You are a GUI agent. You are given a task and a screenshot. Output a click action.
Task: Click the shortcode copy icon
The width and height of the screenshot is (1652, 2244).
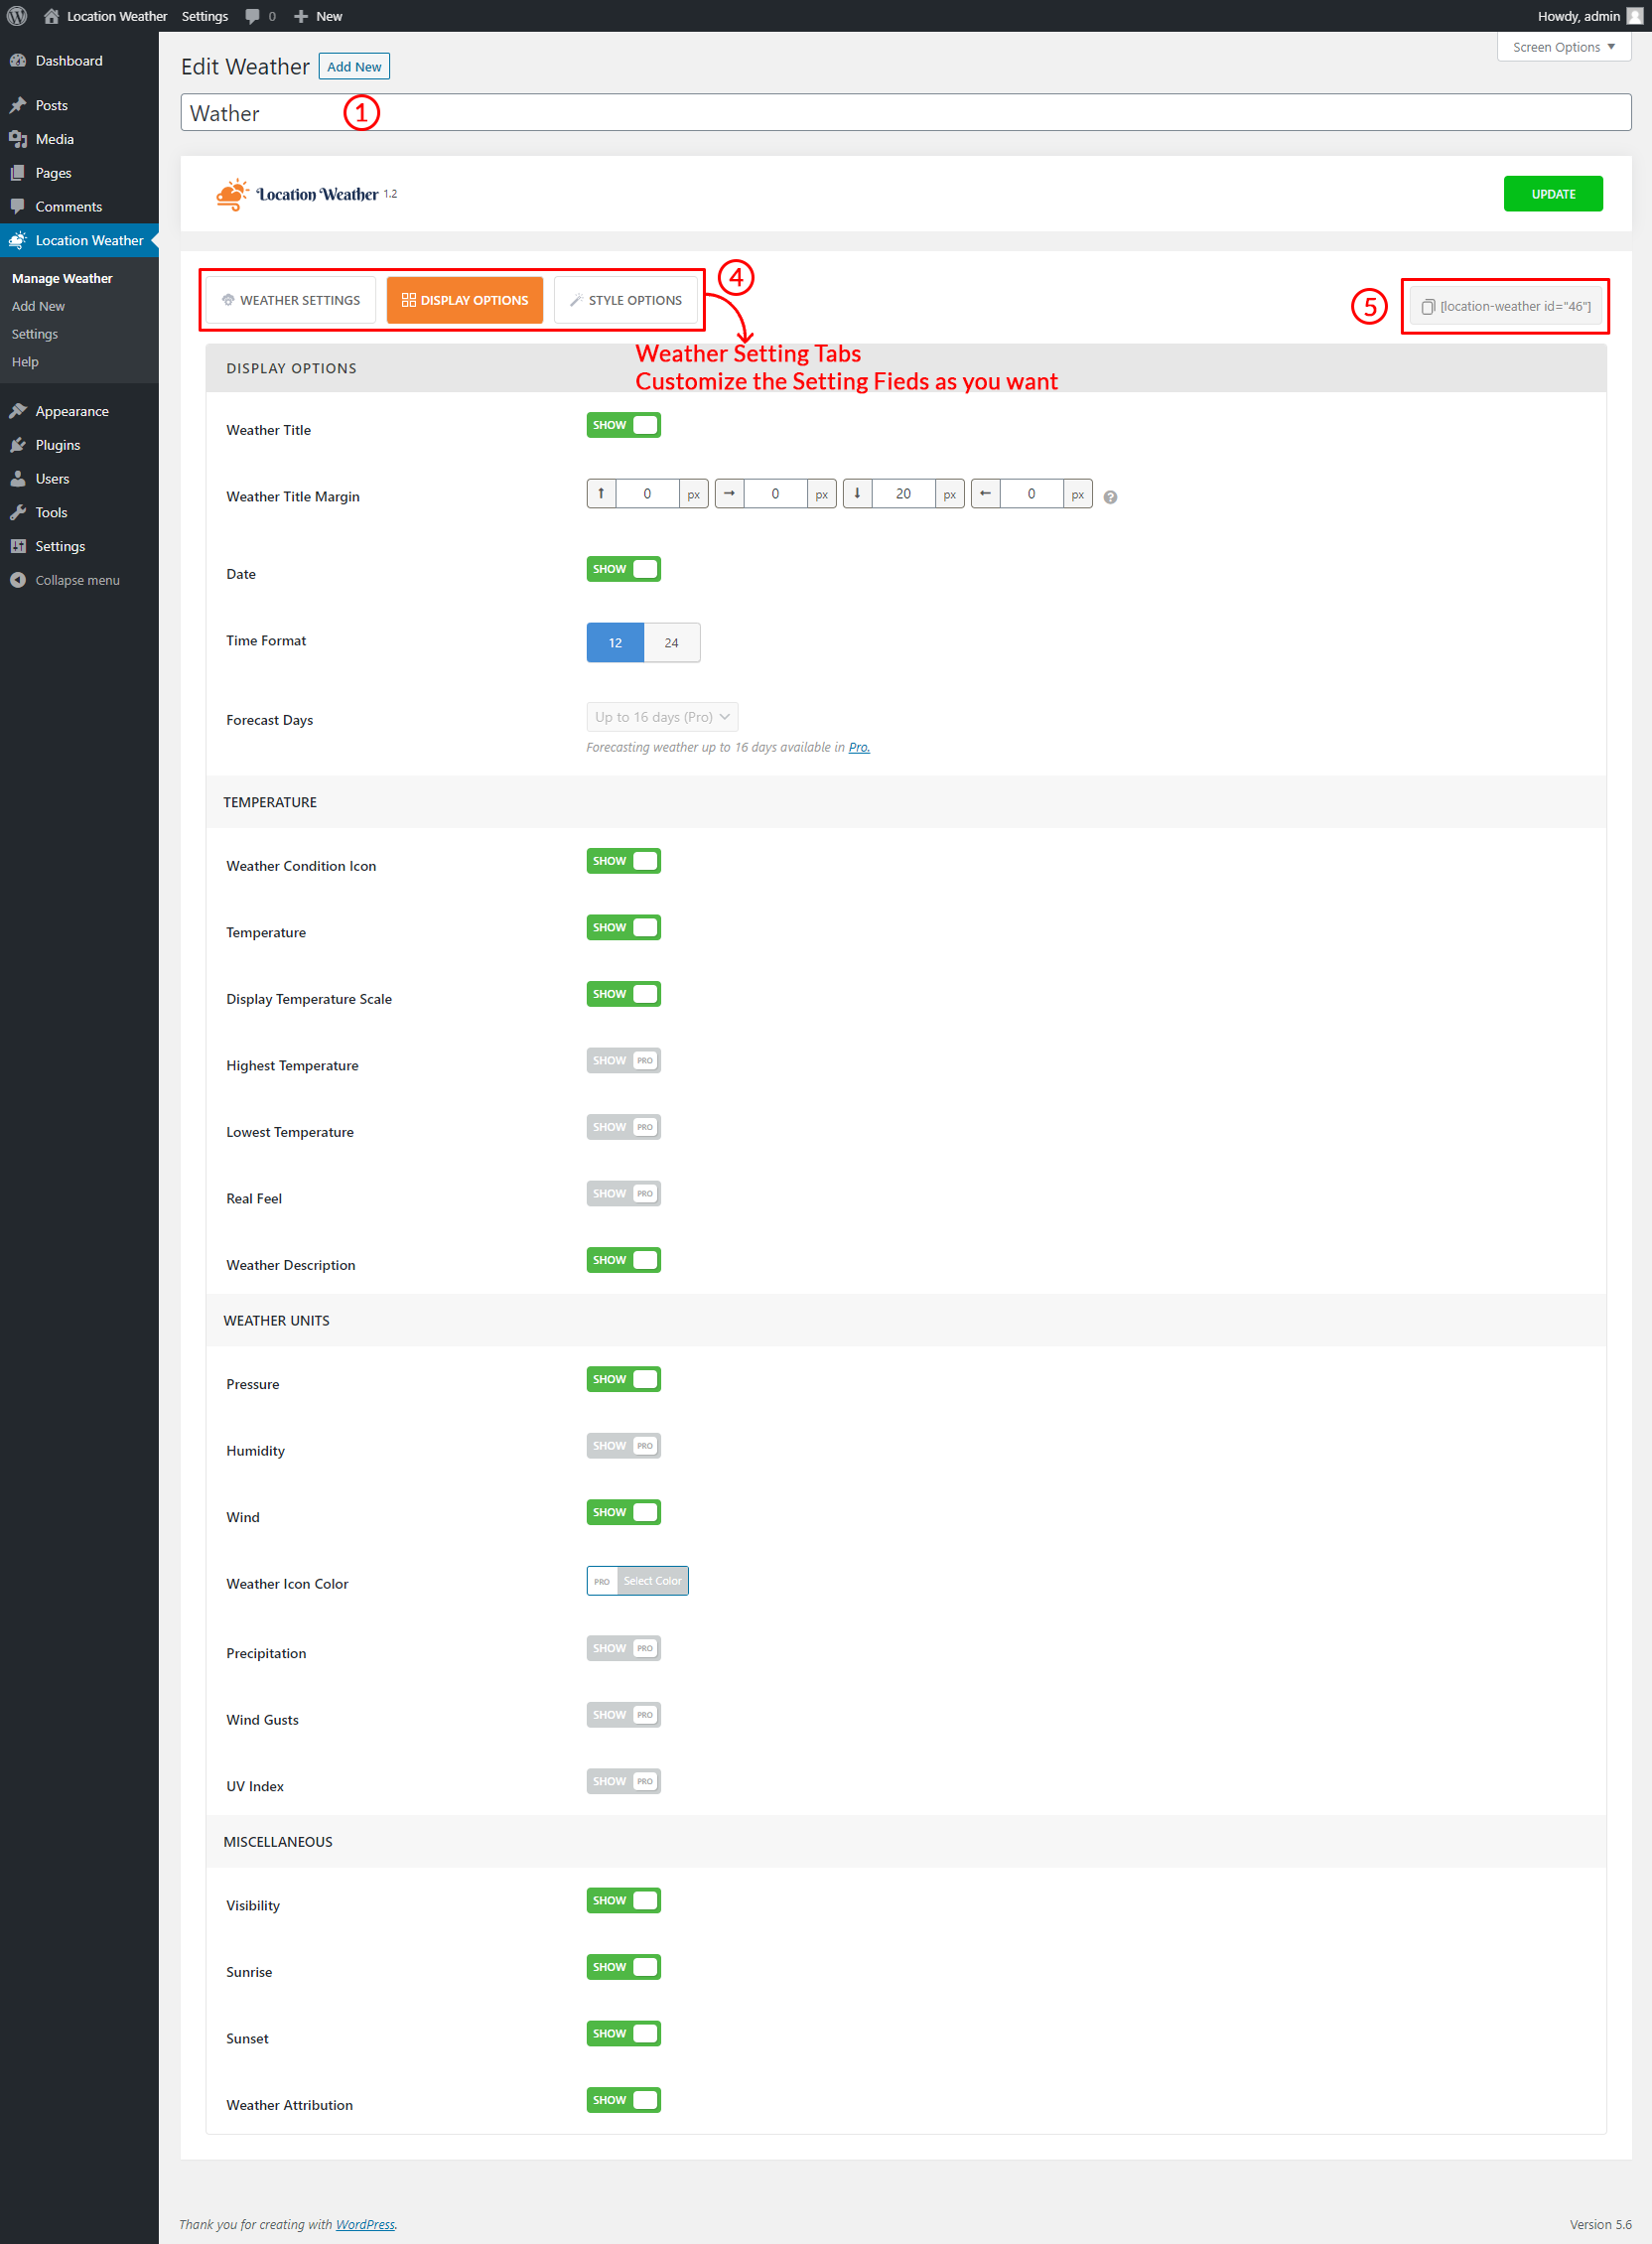[1428, 307]
